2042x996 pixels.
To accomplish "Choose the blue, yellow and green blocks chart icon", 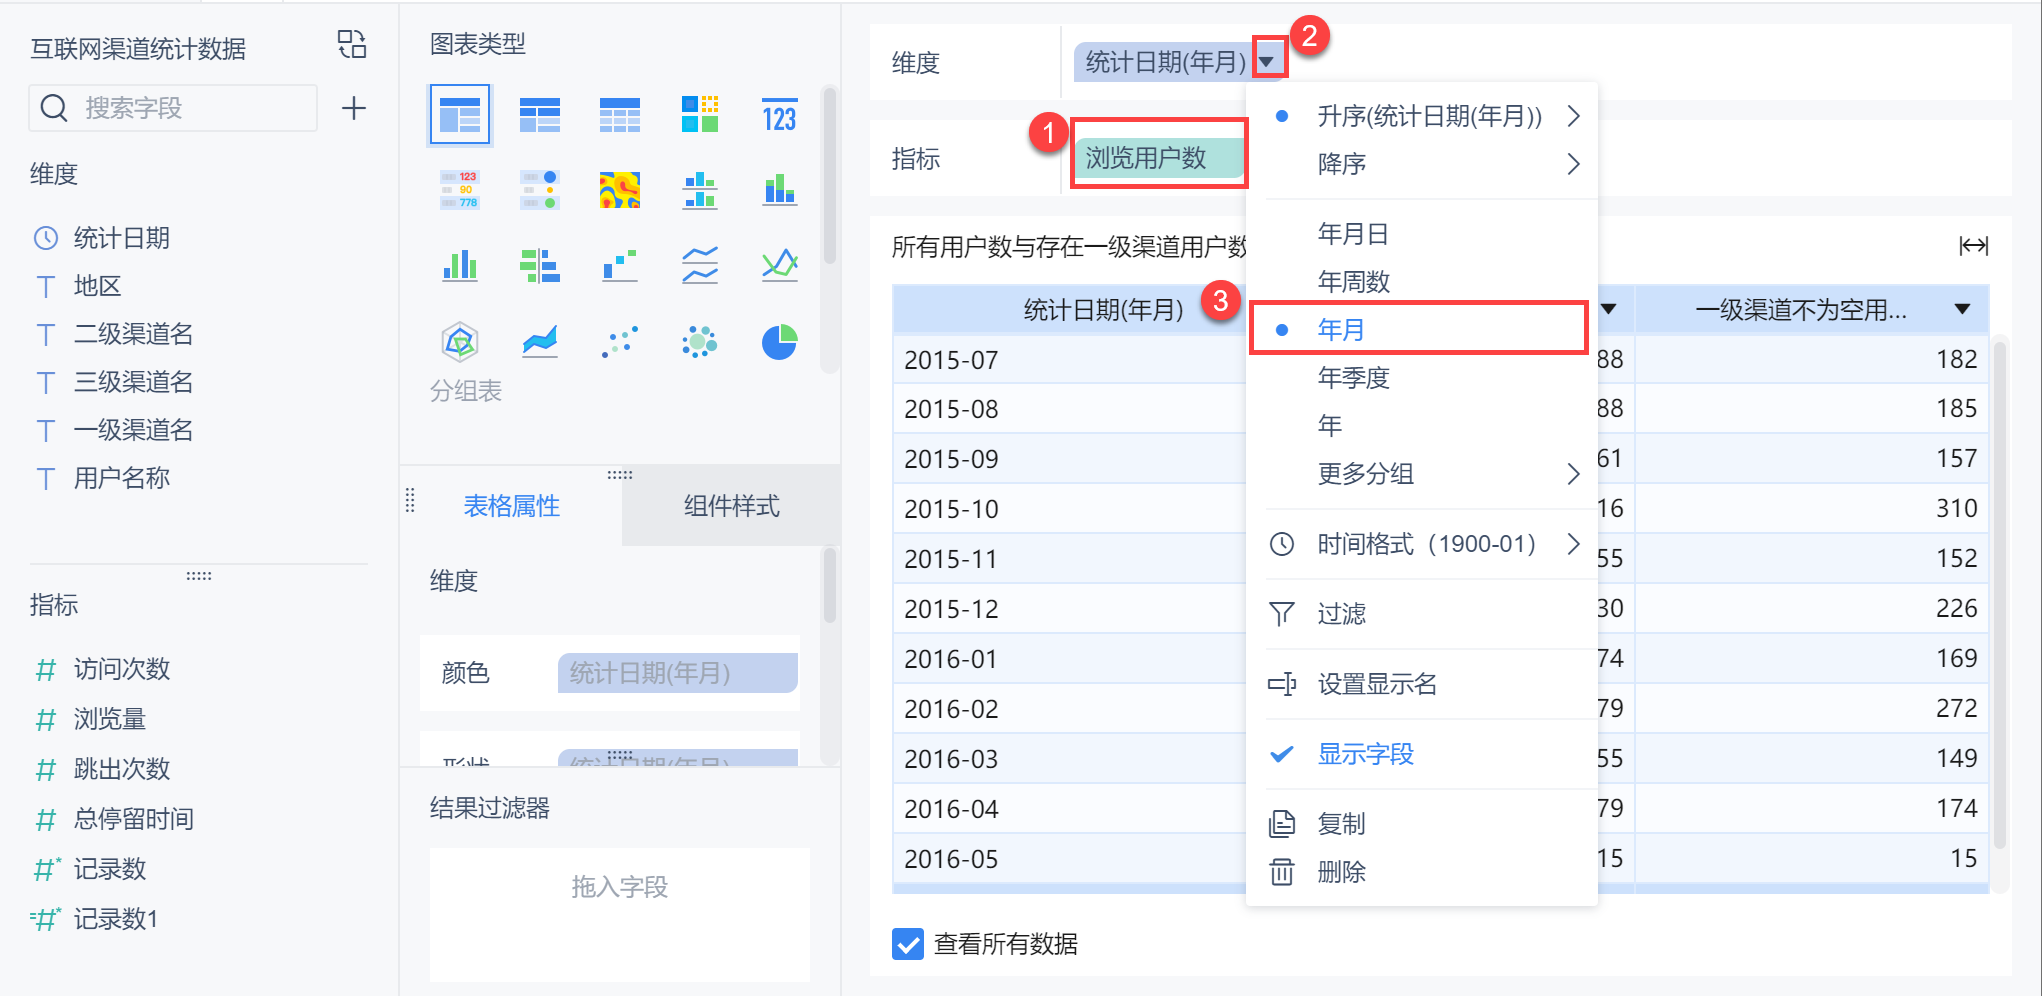I will 700,116.
